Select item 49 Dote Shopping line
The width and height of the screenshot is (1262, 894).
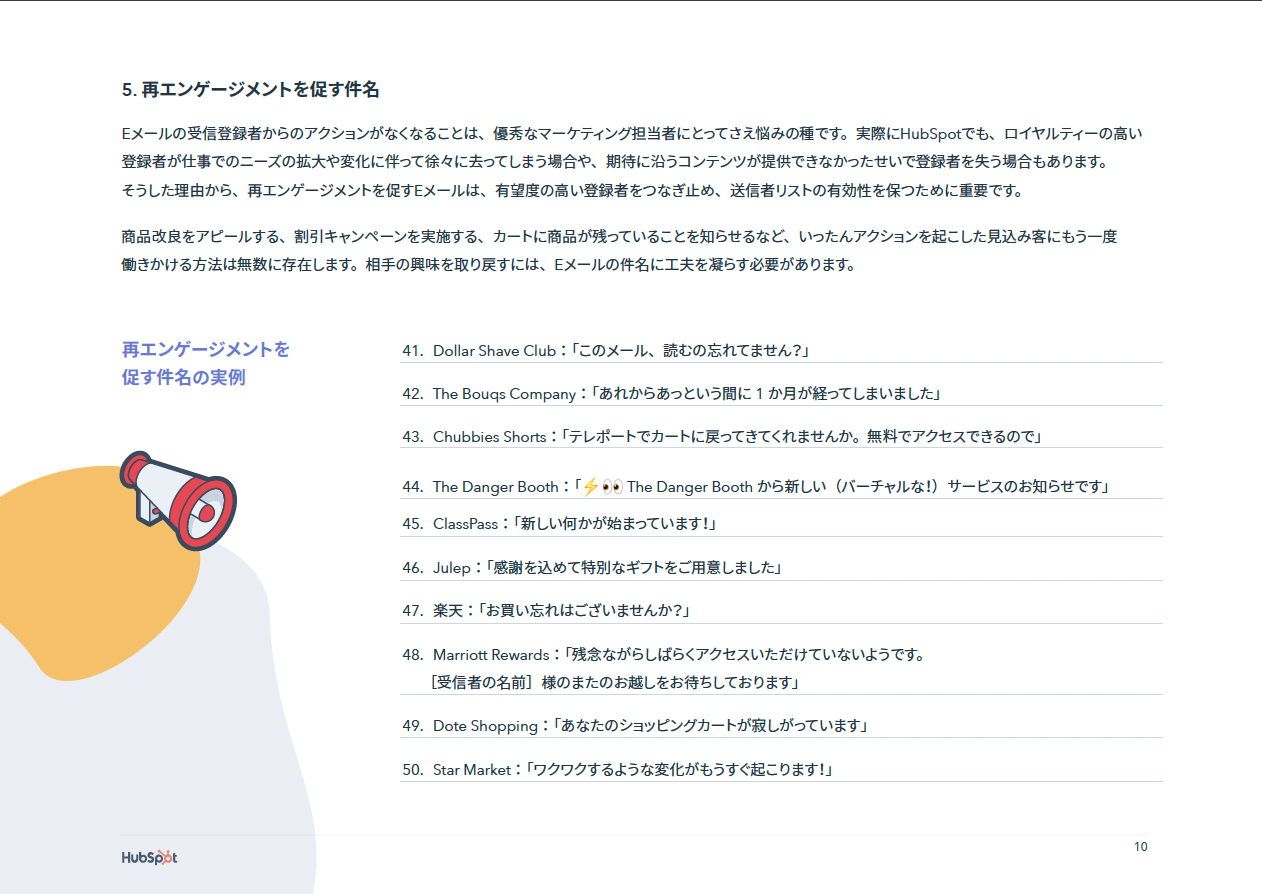coord(634,726)
